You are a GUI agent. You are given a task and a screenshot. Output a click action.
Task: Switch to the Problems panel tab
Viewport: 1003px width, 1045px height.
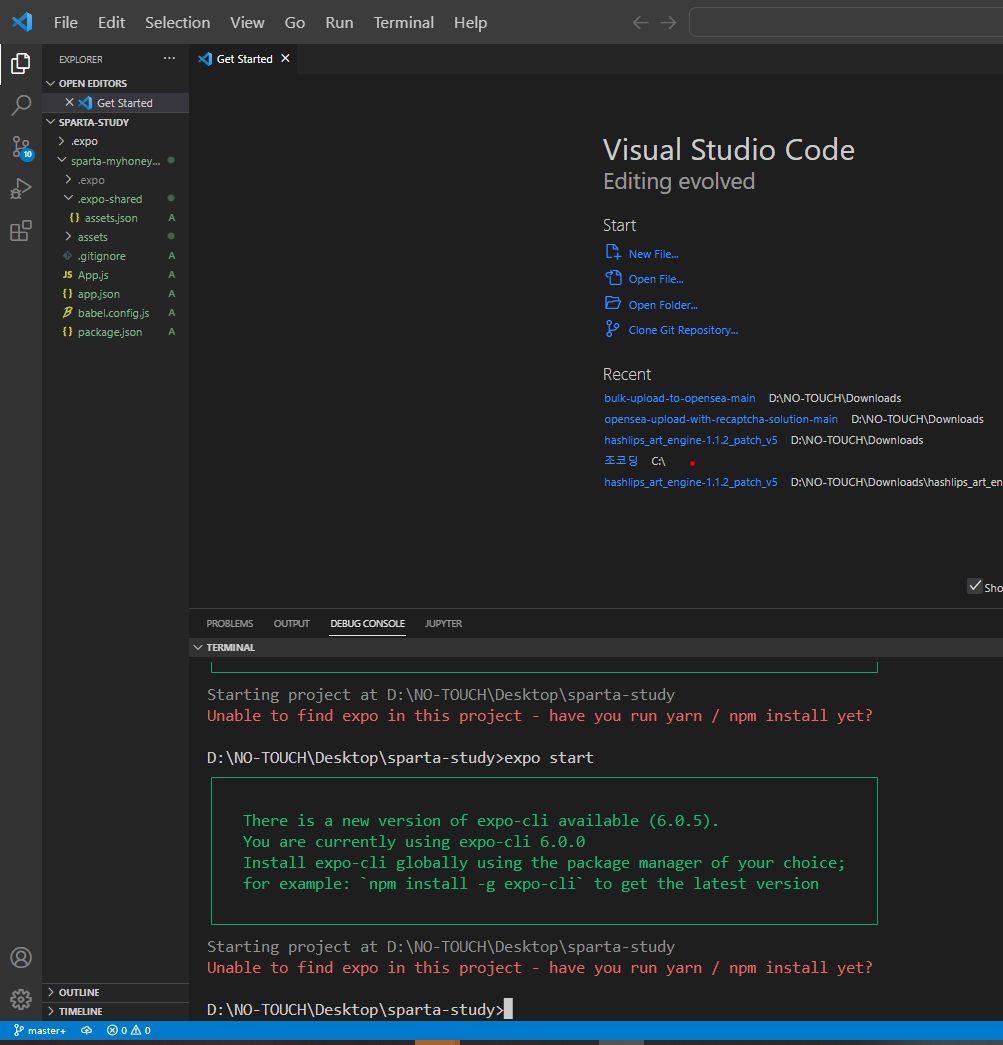(229, 623)
